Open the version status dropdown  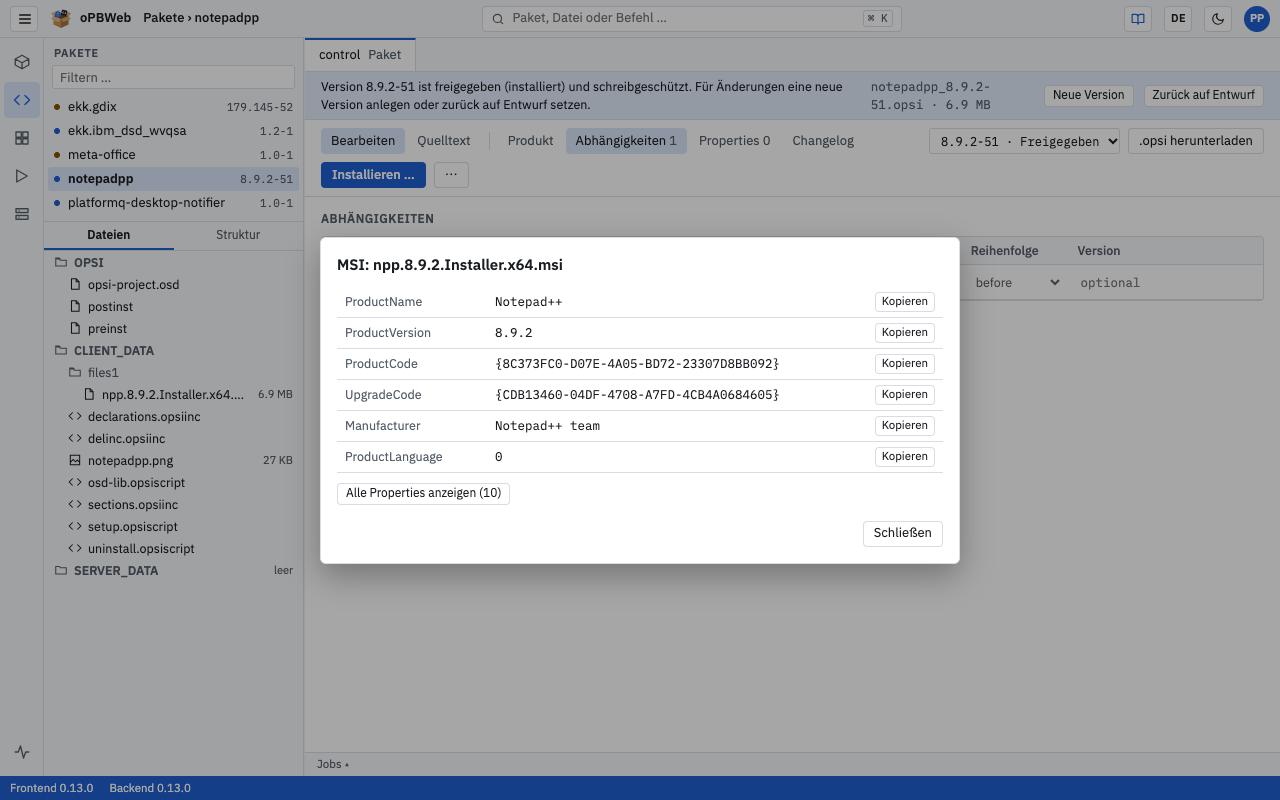click(1024, 141)
